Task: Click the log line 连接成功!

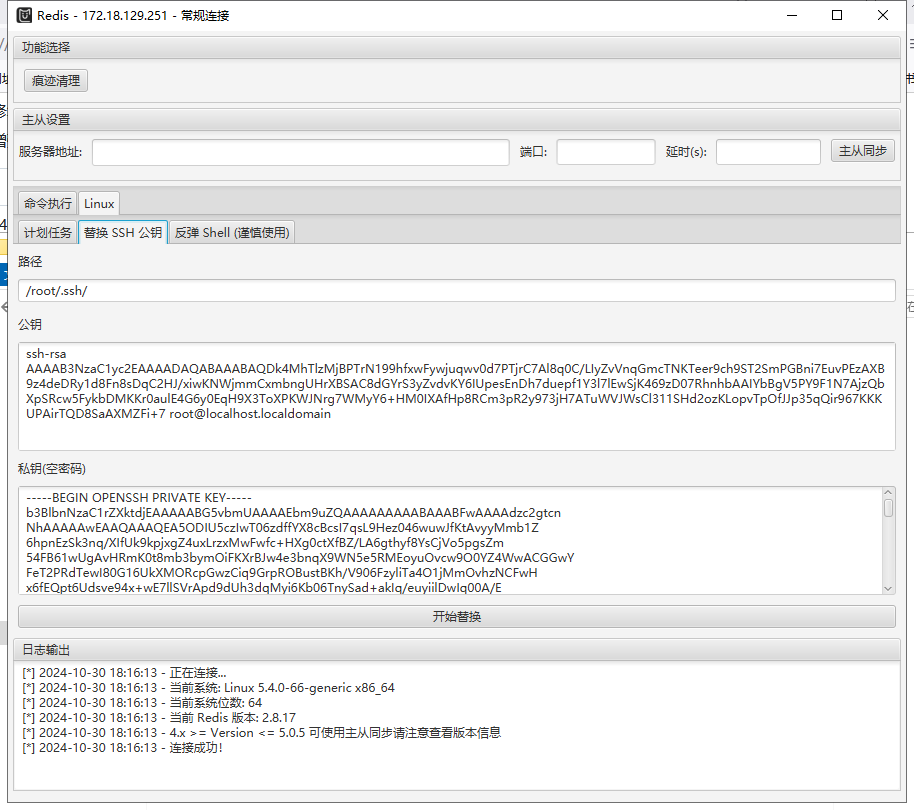Action: pos(122,748)
